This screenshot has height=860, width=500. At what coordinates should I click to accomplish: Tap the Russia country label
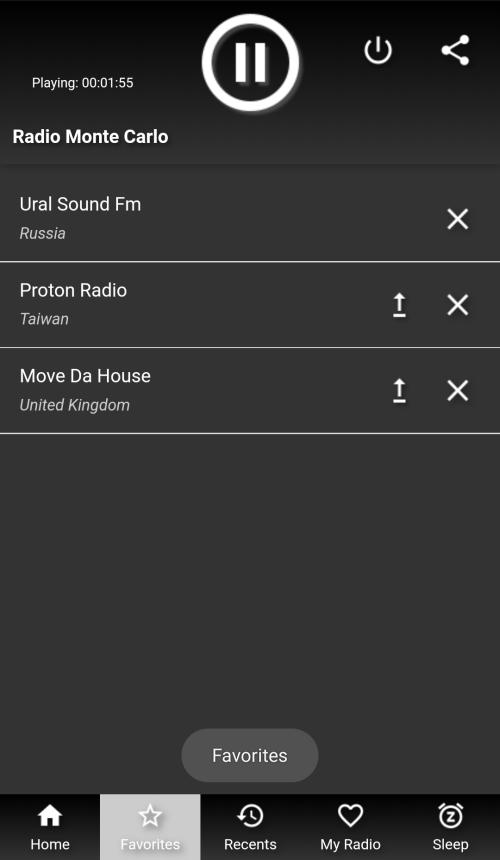point(43,234)
